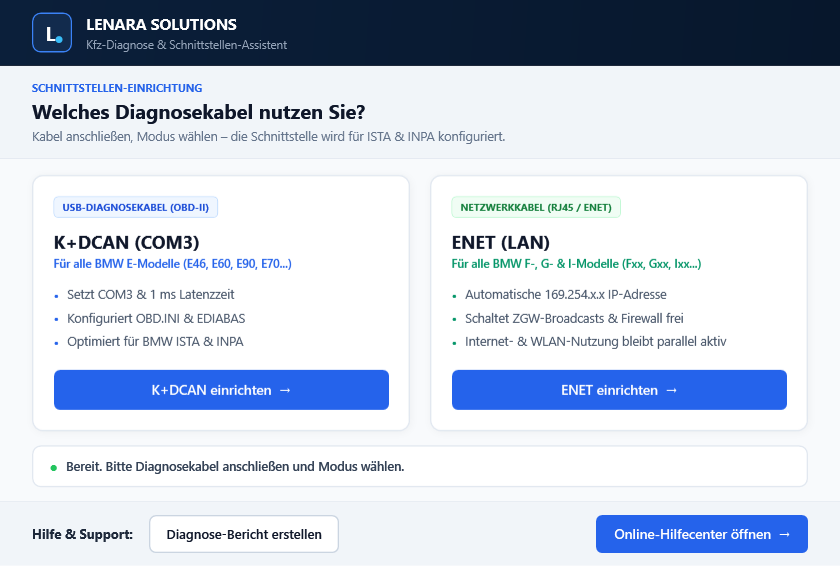The width and height of the screenshot is (840, 566).
Task: Click Diagnose-Bericht erstellen button
Action: pyautogui.click(x=244, y=534)
